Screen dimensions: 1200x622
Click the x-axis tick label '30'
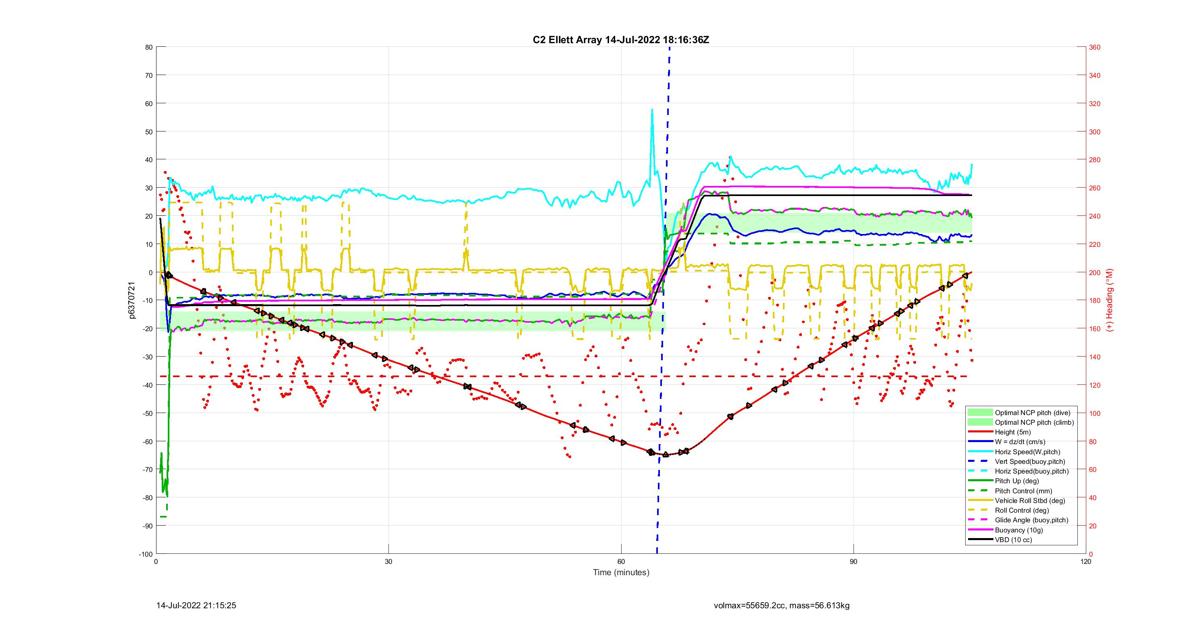point(388,562)
